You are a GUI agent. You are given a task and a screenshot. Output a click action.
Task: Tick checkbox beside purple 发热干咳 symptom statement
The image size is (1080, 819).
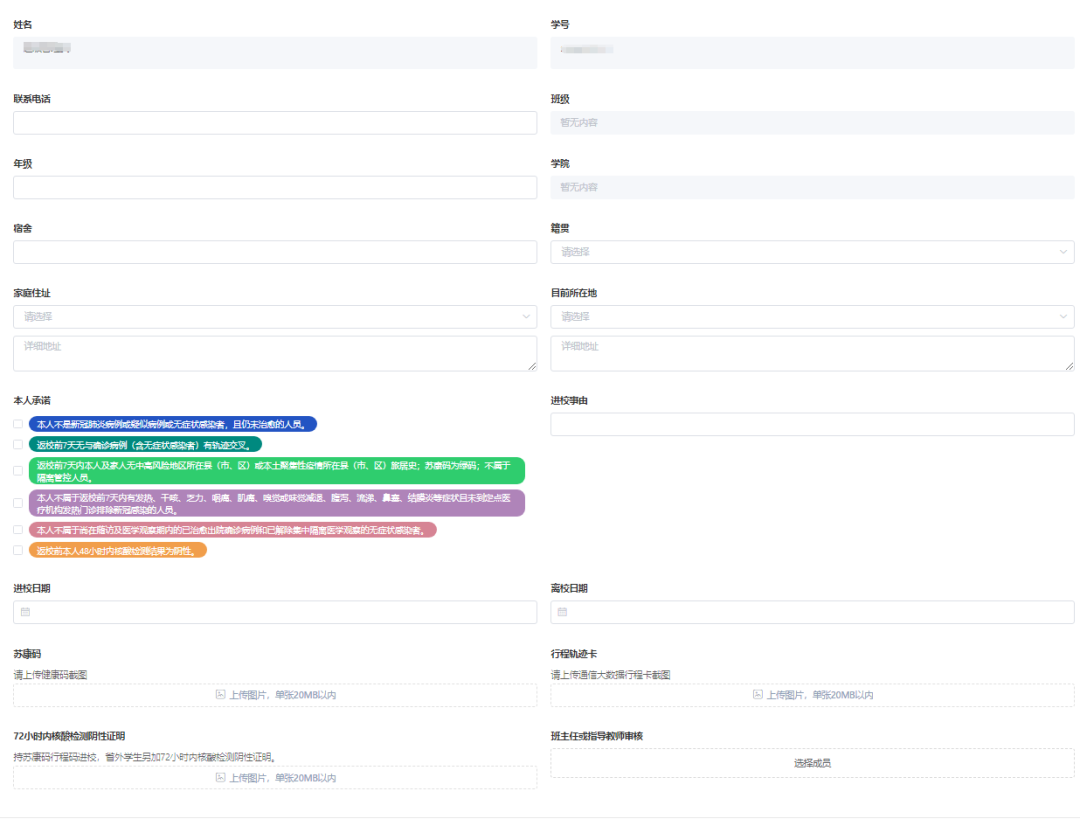pyautogui.click(x=18, y=503)
